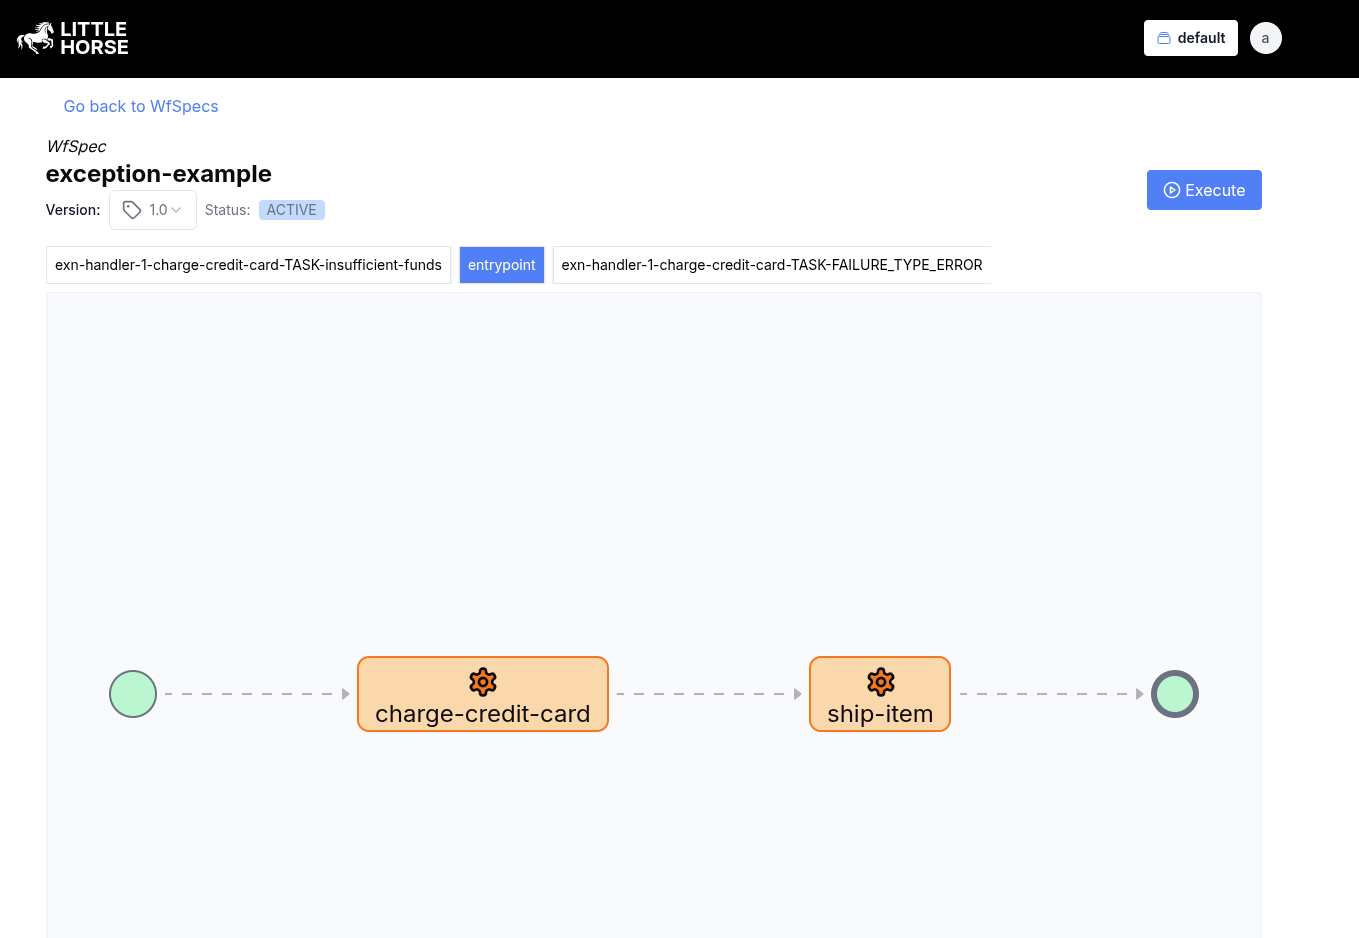Select the workflow exit node circle
Image resolution: width=1359 pixels, height=938 pixels.
(x=1175, y=693)
